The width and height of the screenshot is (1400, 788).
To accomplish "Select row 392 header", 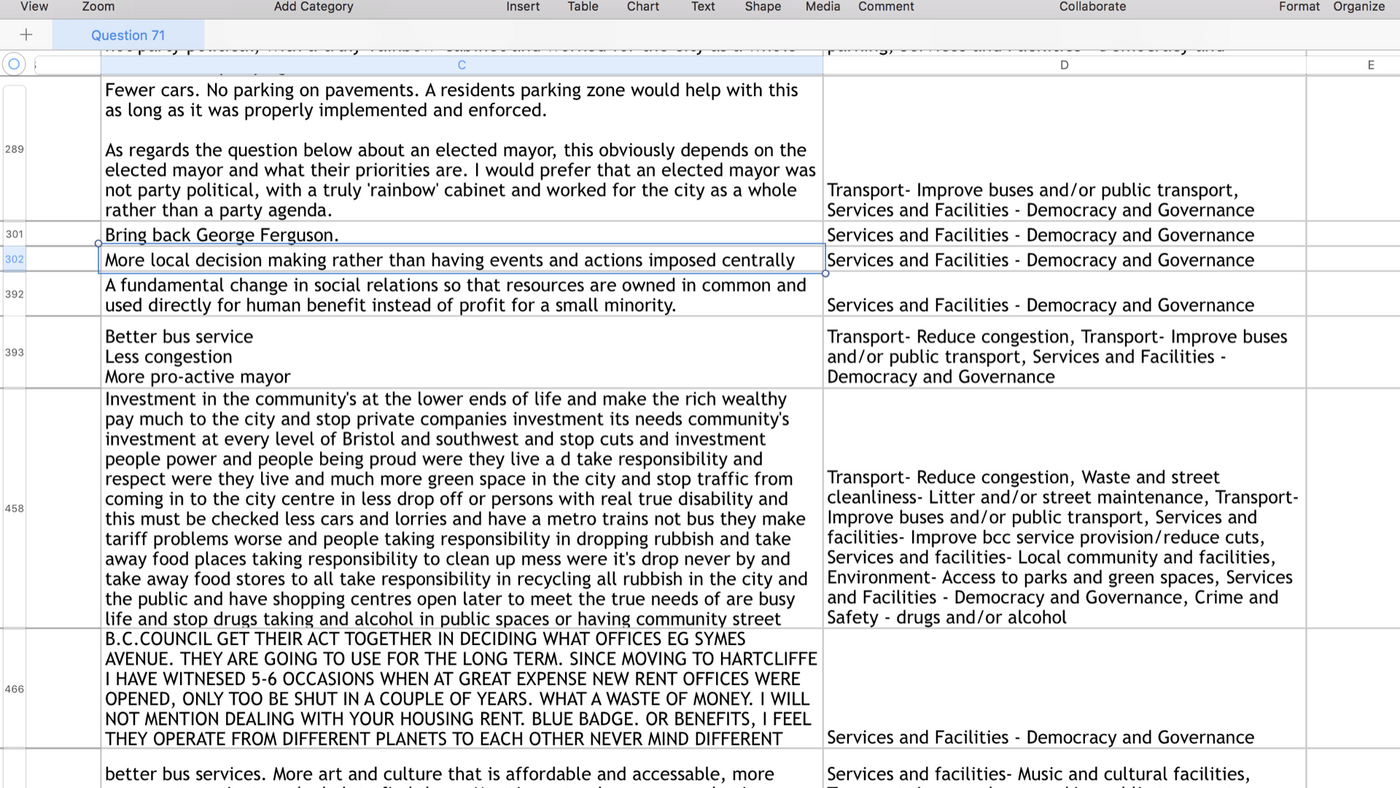I will (14, 294).
